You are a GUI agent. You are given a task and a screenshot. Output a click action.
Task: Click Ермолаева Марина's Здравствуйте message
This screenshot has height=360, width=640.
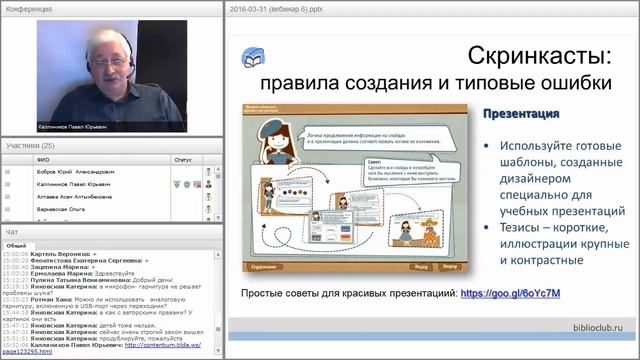point(69,273)
